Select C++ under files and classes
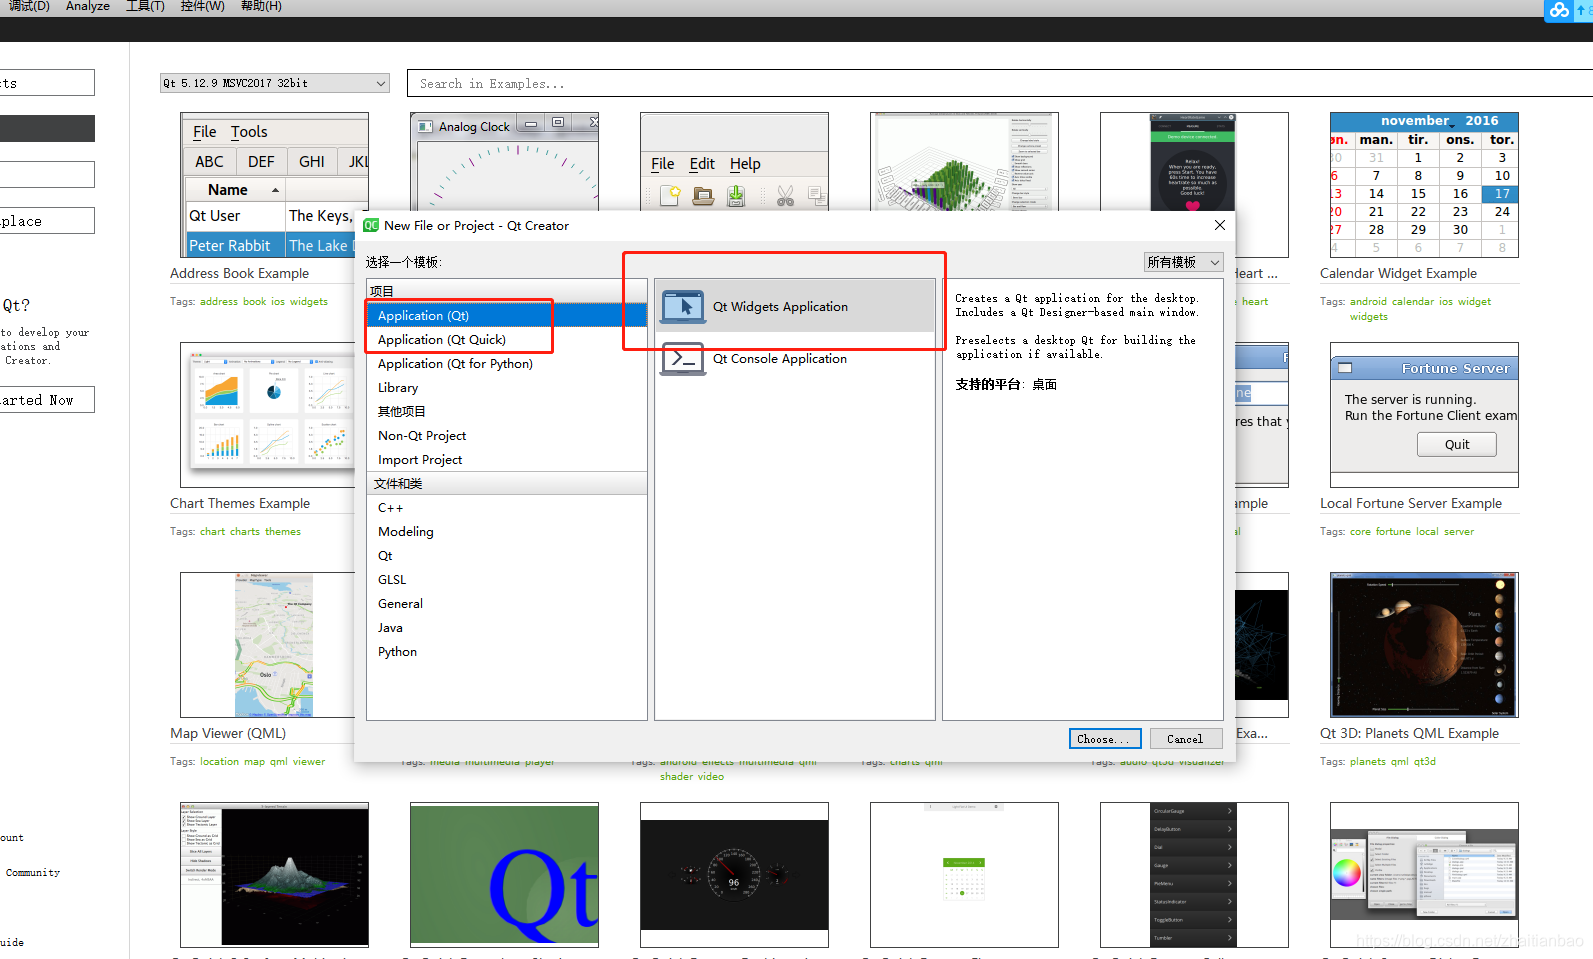The height and width of the screenshot is (959, 1593). coord(507,507)
